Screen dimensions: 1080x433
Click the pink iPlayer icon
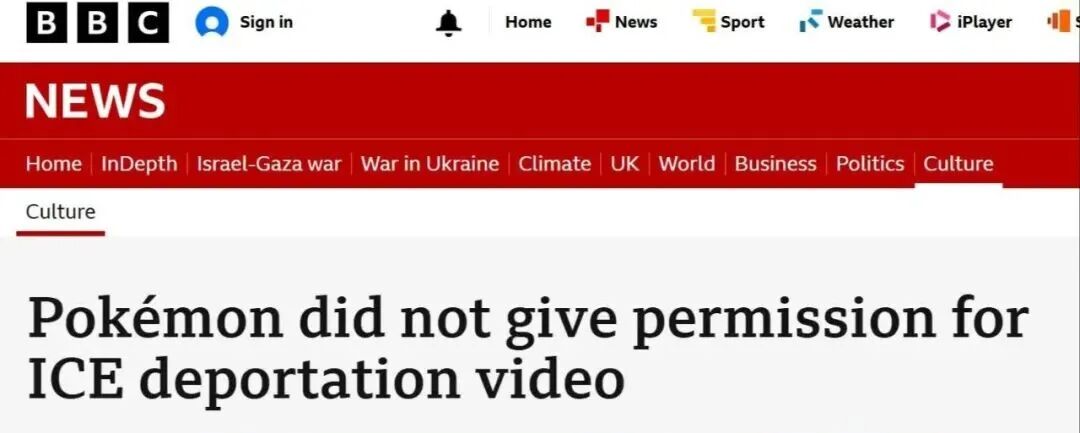(x=940, y=22)
